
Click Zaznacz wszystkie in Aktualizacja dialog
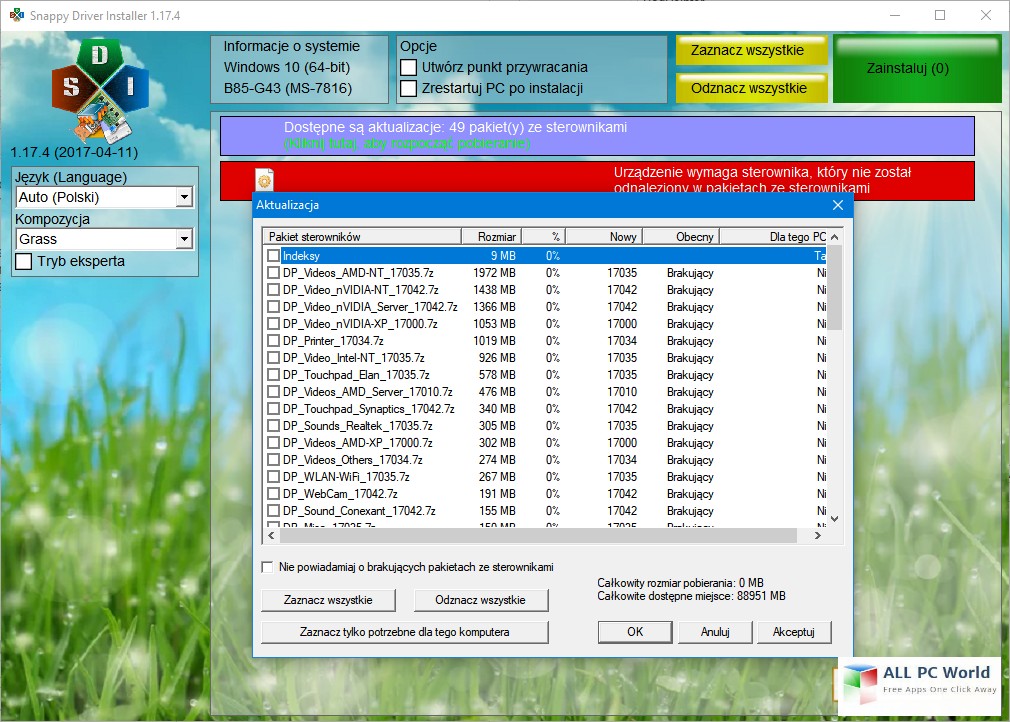click(x=329, y=600)
